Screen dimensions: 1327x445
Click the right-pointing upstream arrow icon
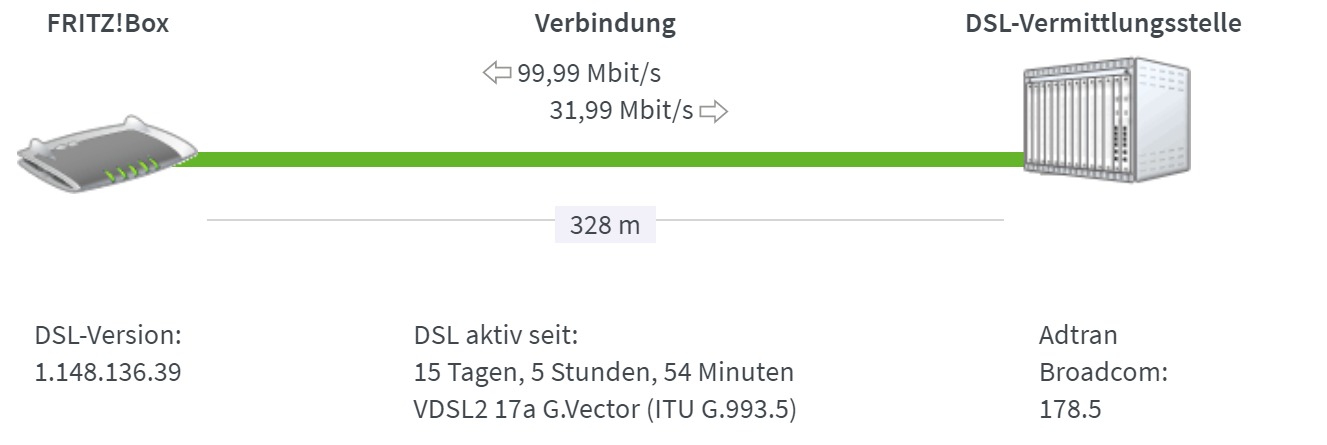pyautogui.click(x=713, y=111)
